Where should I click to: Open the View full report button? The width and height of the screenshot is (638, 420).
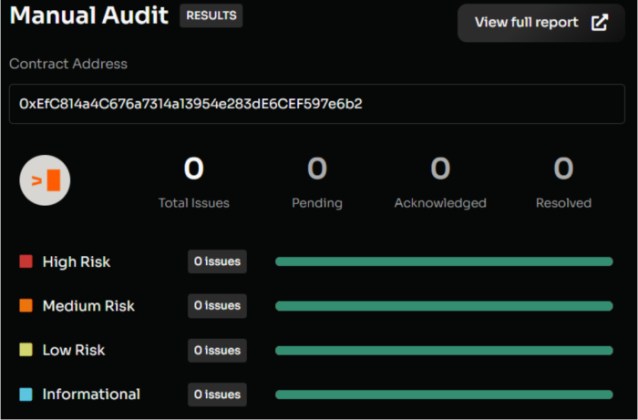click(x=540, y=23)
